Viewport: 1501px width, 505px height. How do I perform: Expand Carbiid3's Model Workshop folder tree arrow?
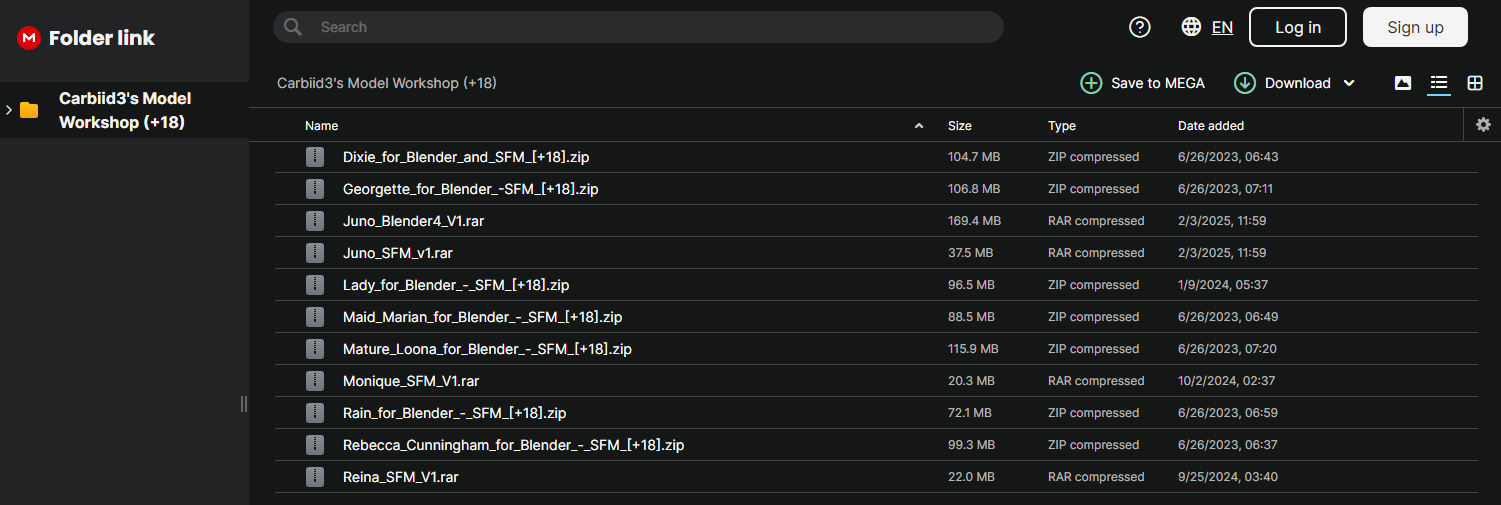tap(9, 109)
